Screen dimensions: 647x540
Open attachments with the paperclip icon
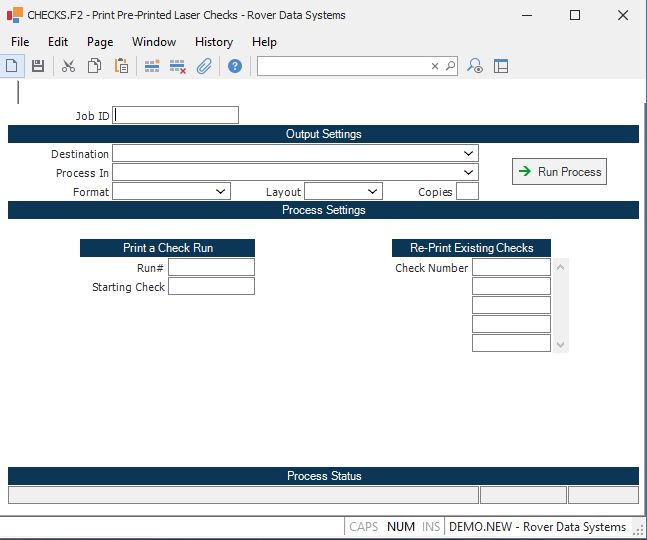pos(204,66)
